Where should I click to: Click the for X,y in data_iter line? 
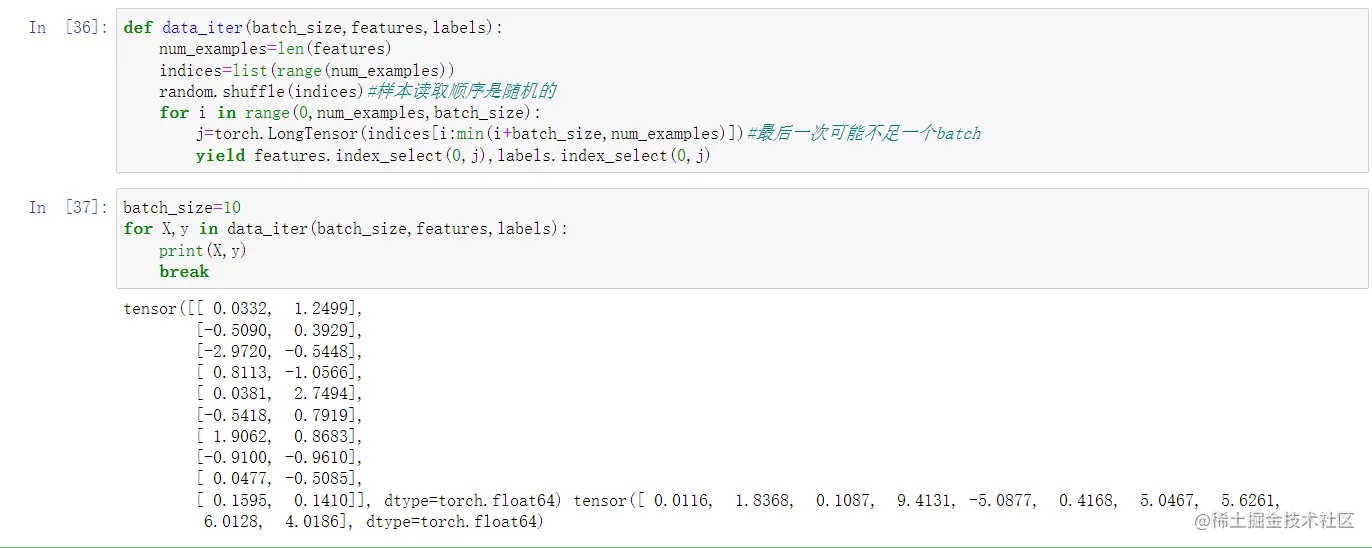(x=345, y=228)
